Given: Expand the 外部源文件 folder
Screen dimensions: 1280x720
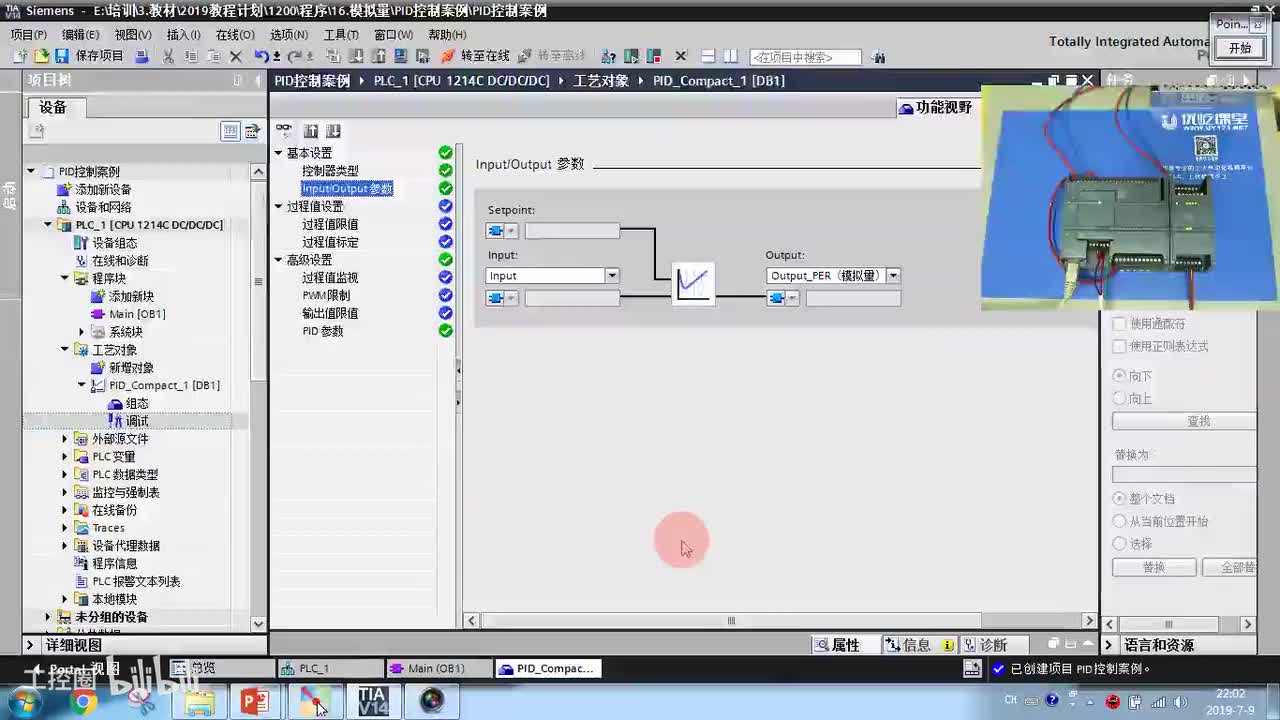Looking at the screenshot, I should point(65,439).
